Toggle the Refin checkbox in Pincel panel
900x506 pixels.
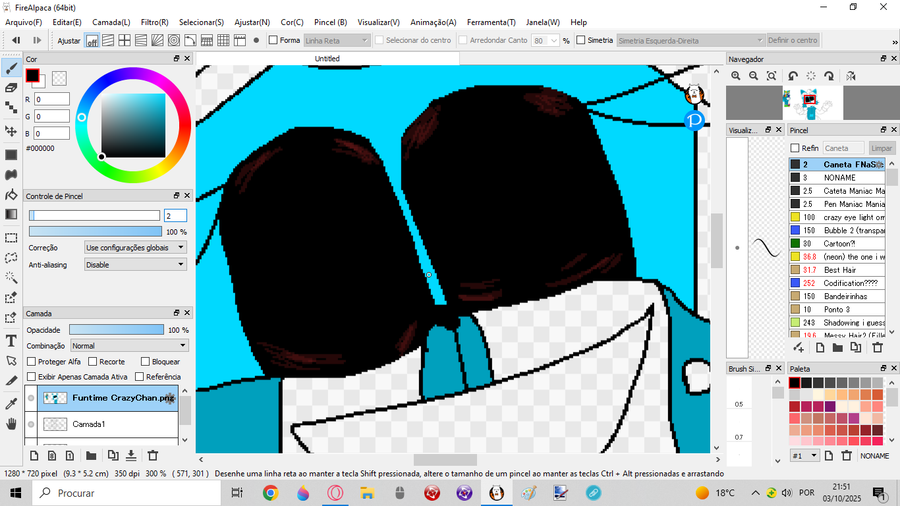point(795,148)
